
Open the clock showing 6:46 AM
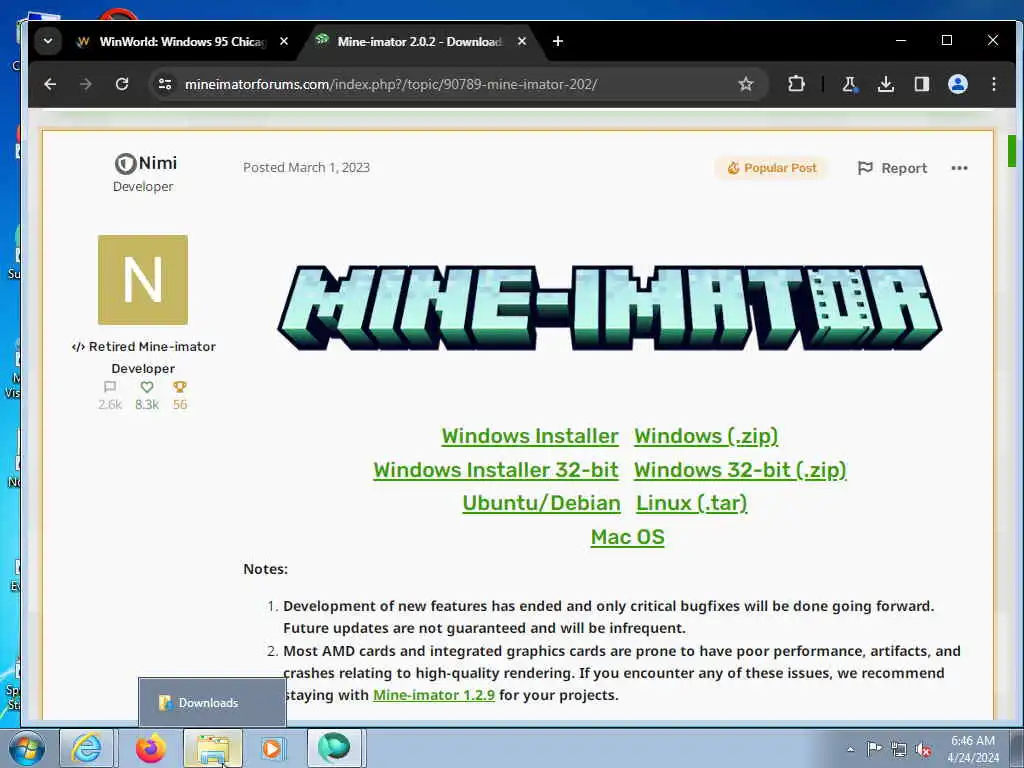point(973,749)
